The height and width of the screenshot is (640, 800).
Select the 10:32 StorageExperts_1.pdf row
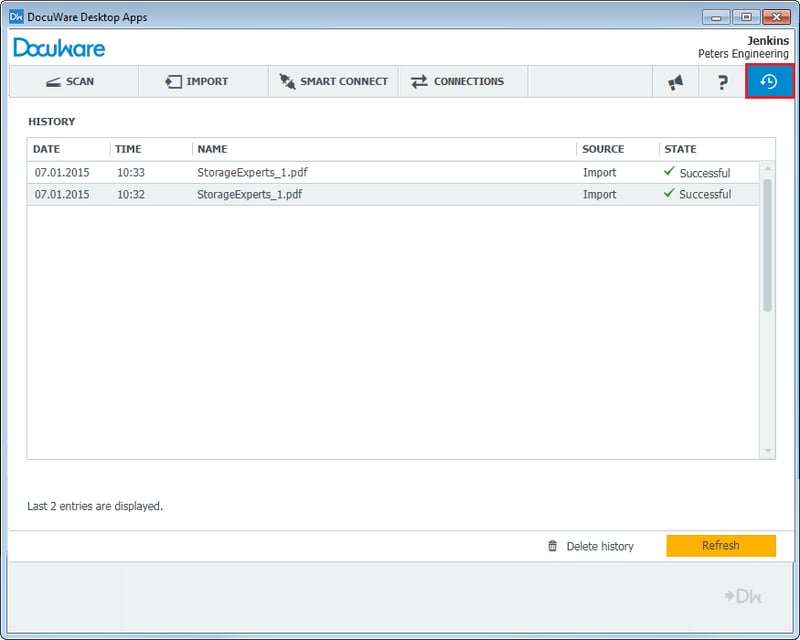(250, 195)
